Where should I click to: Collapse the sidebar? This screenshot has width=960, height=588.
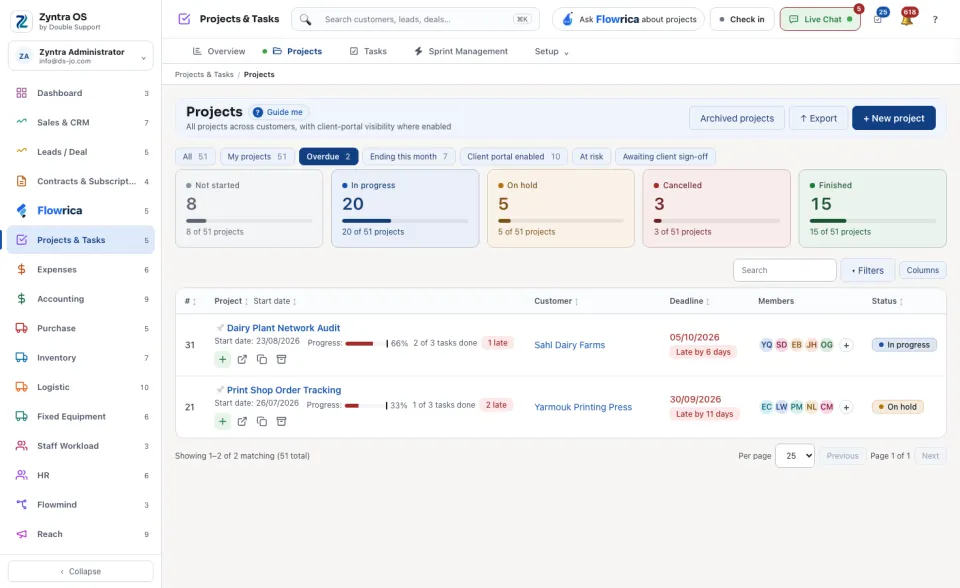click(x=81, y=571)
